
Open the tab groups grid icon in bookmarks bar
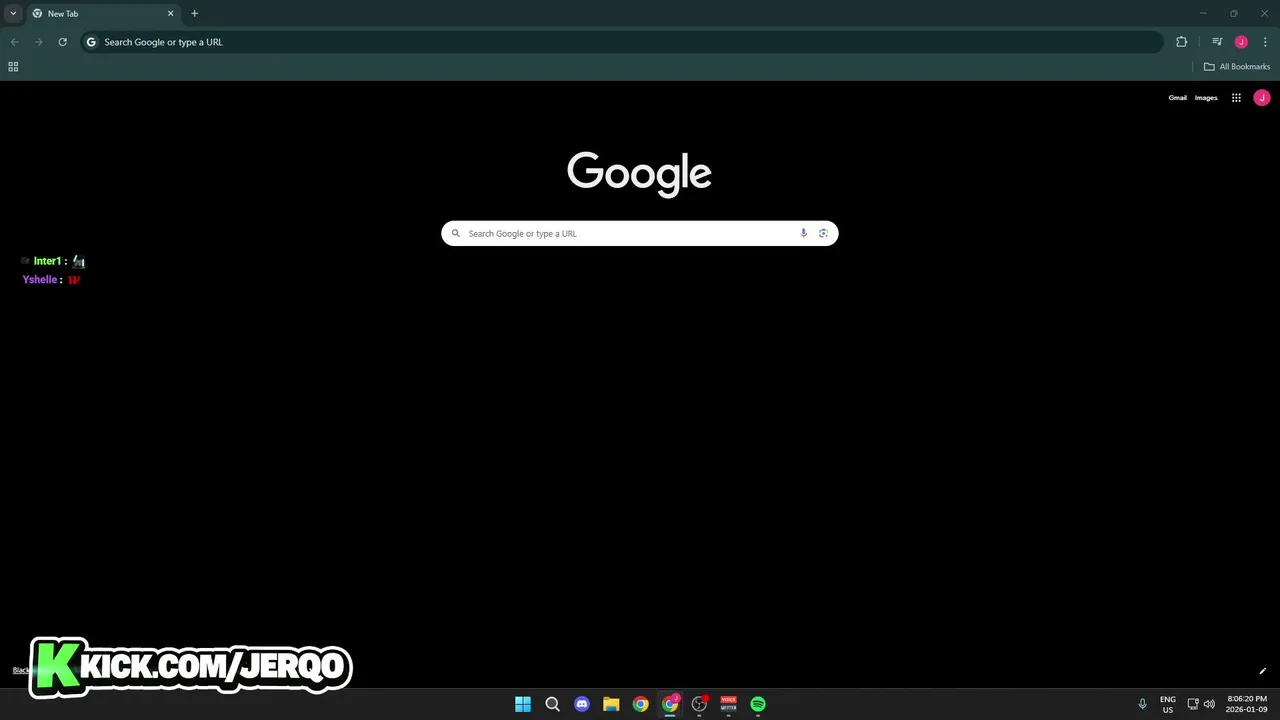(x=13, y=67)
